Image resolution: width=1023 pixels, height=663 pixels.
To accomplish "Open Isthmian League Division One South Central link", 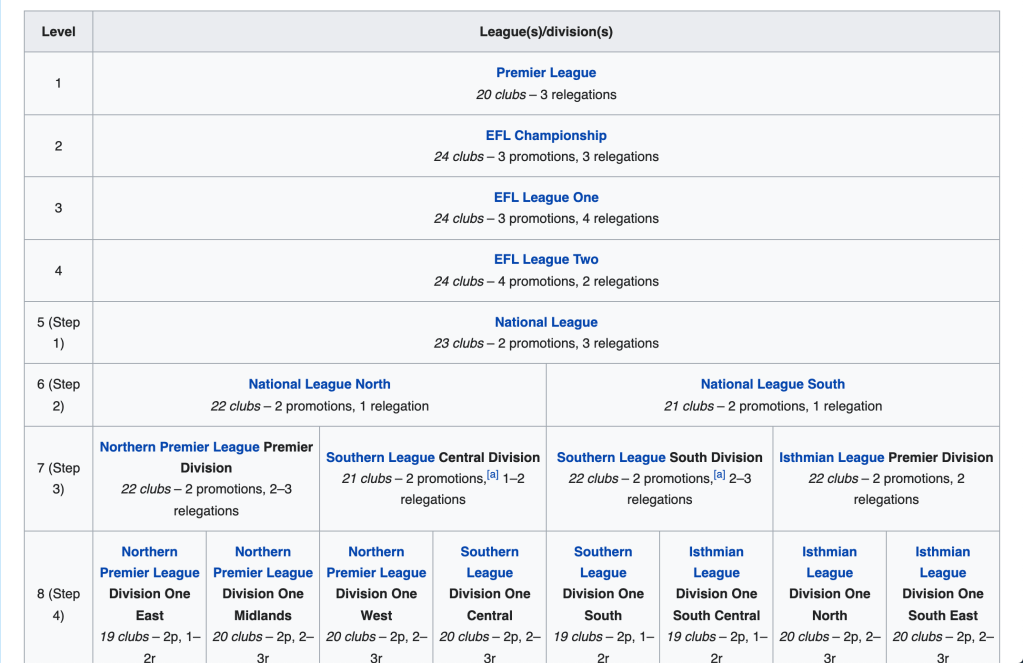I will (x=716, y=562).
